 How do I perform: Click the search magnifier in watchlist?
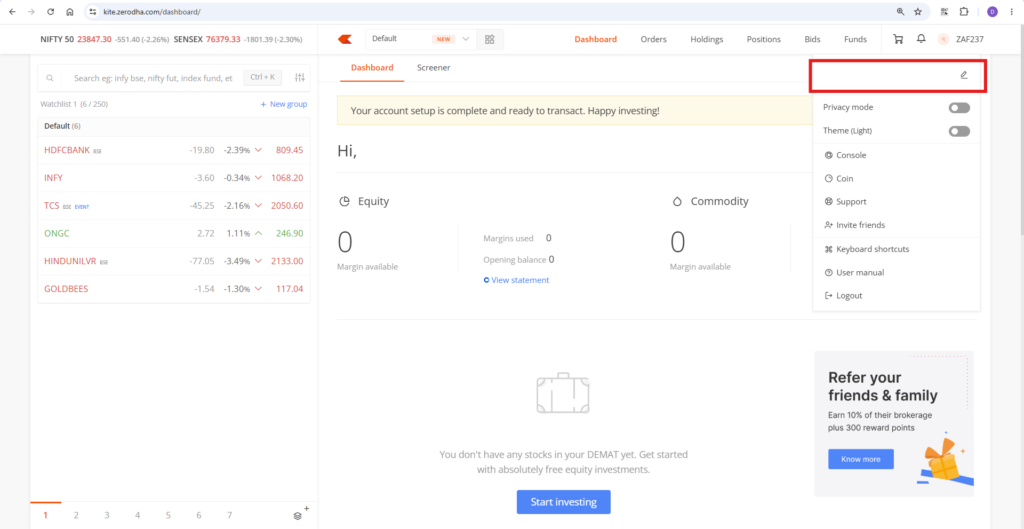(50, 78)
